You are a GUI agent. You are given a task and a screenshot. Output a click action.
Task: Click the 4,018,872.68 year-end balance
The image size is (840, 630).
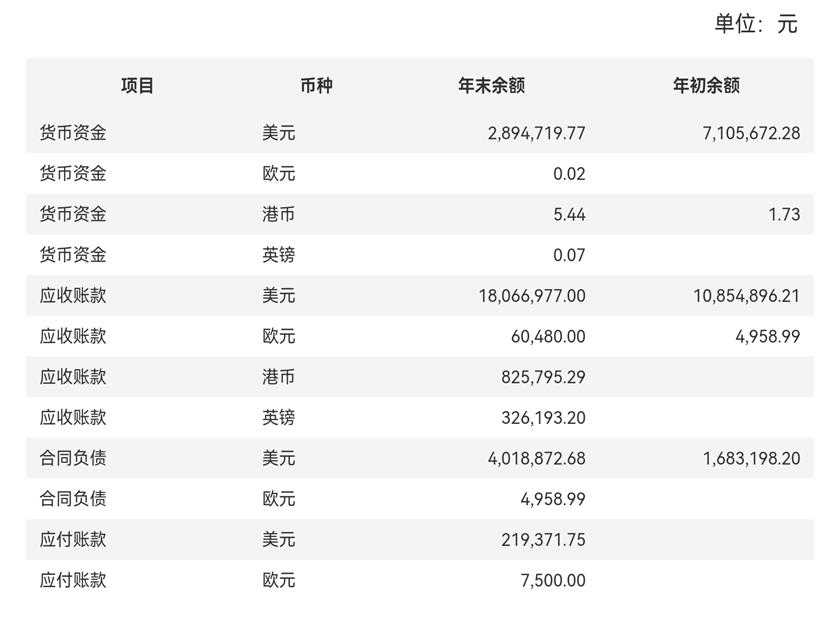pyautogui.click(x=536, y=458)
